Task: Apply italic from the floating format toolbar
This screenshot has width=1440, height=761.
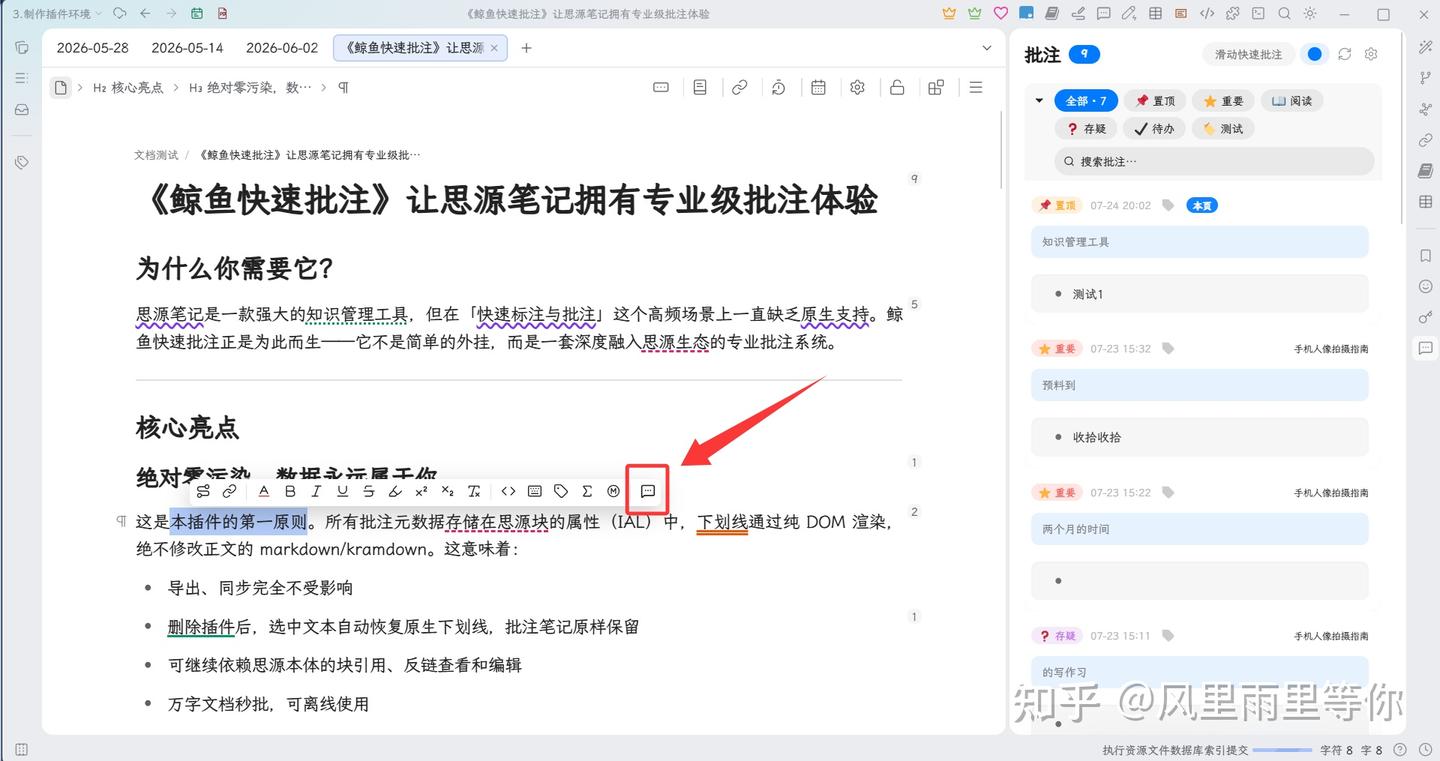Action: (316, 491)
